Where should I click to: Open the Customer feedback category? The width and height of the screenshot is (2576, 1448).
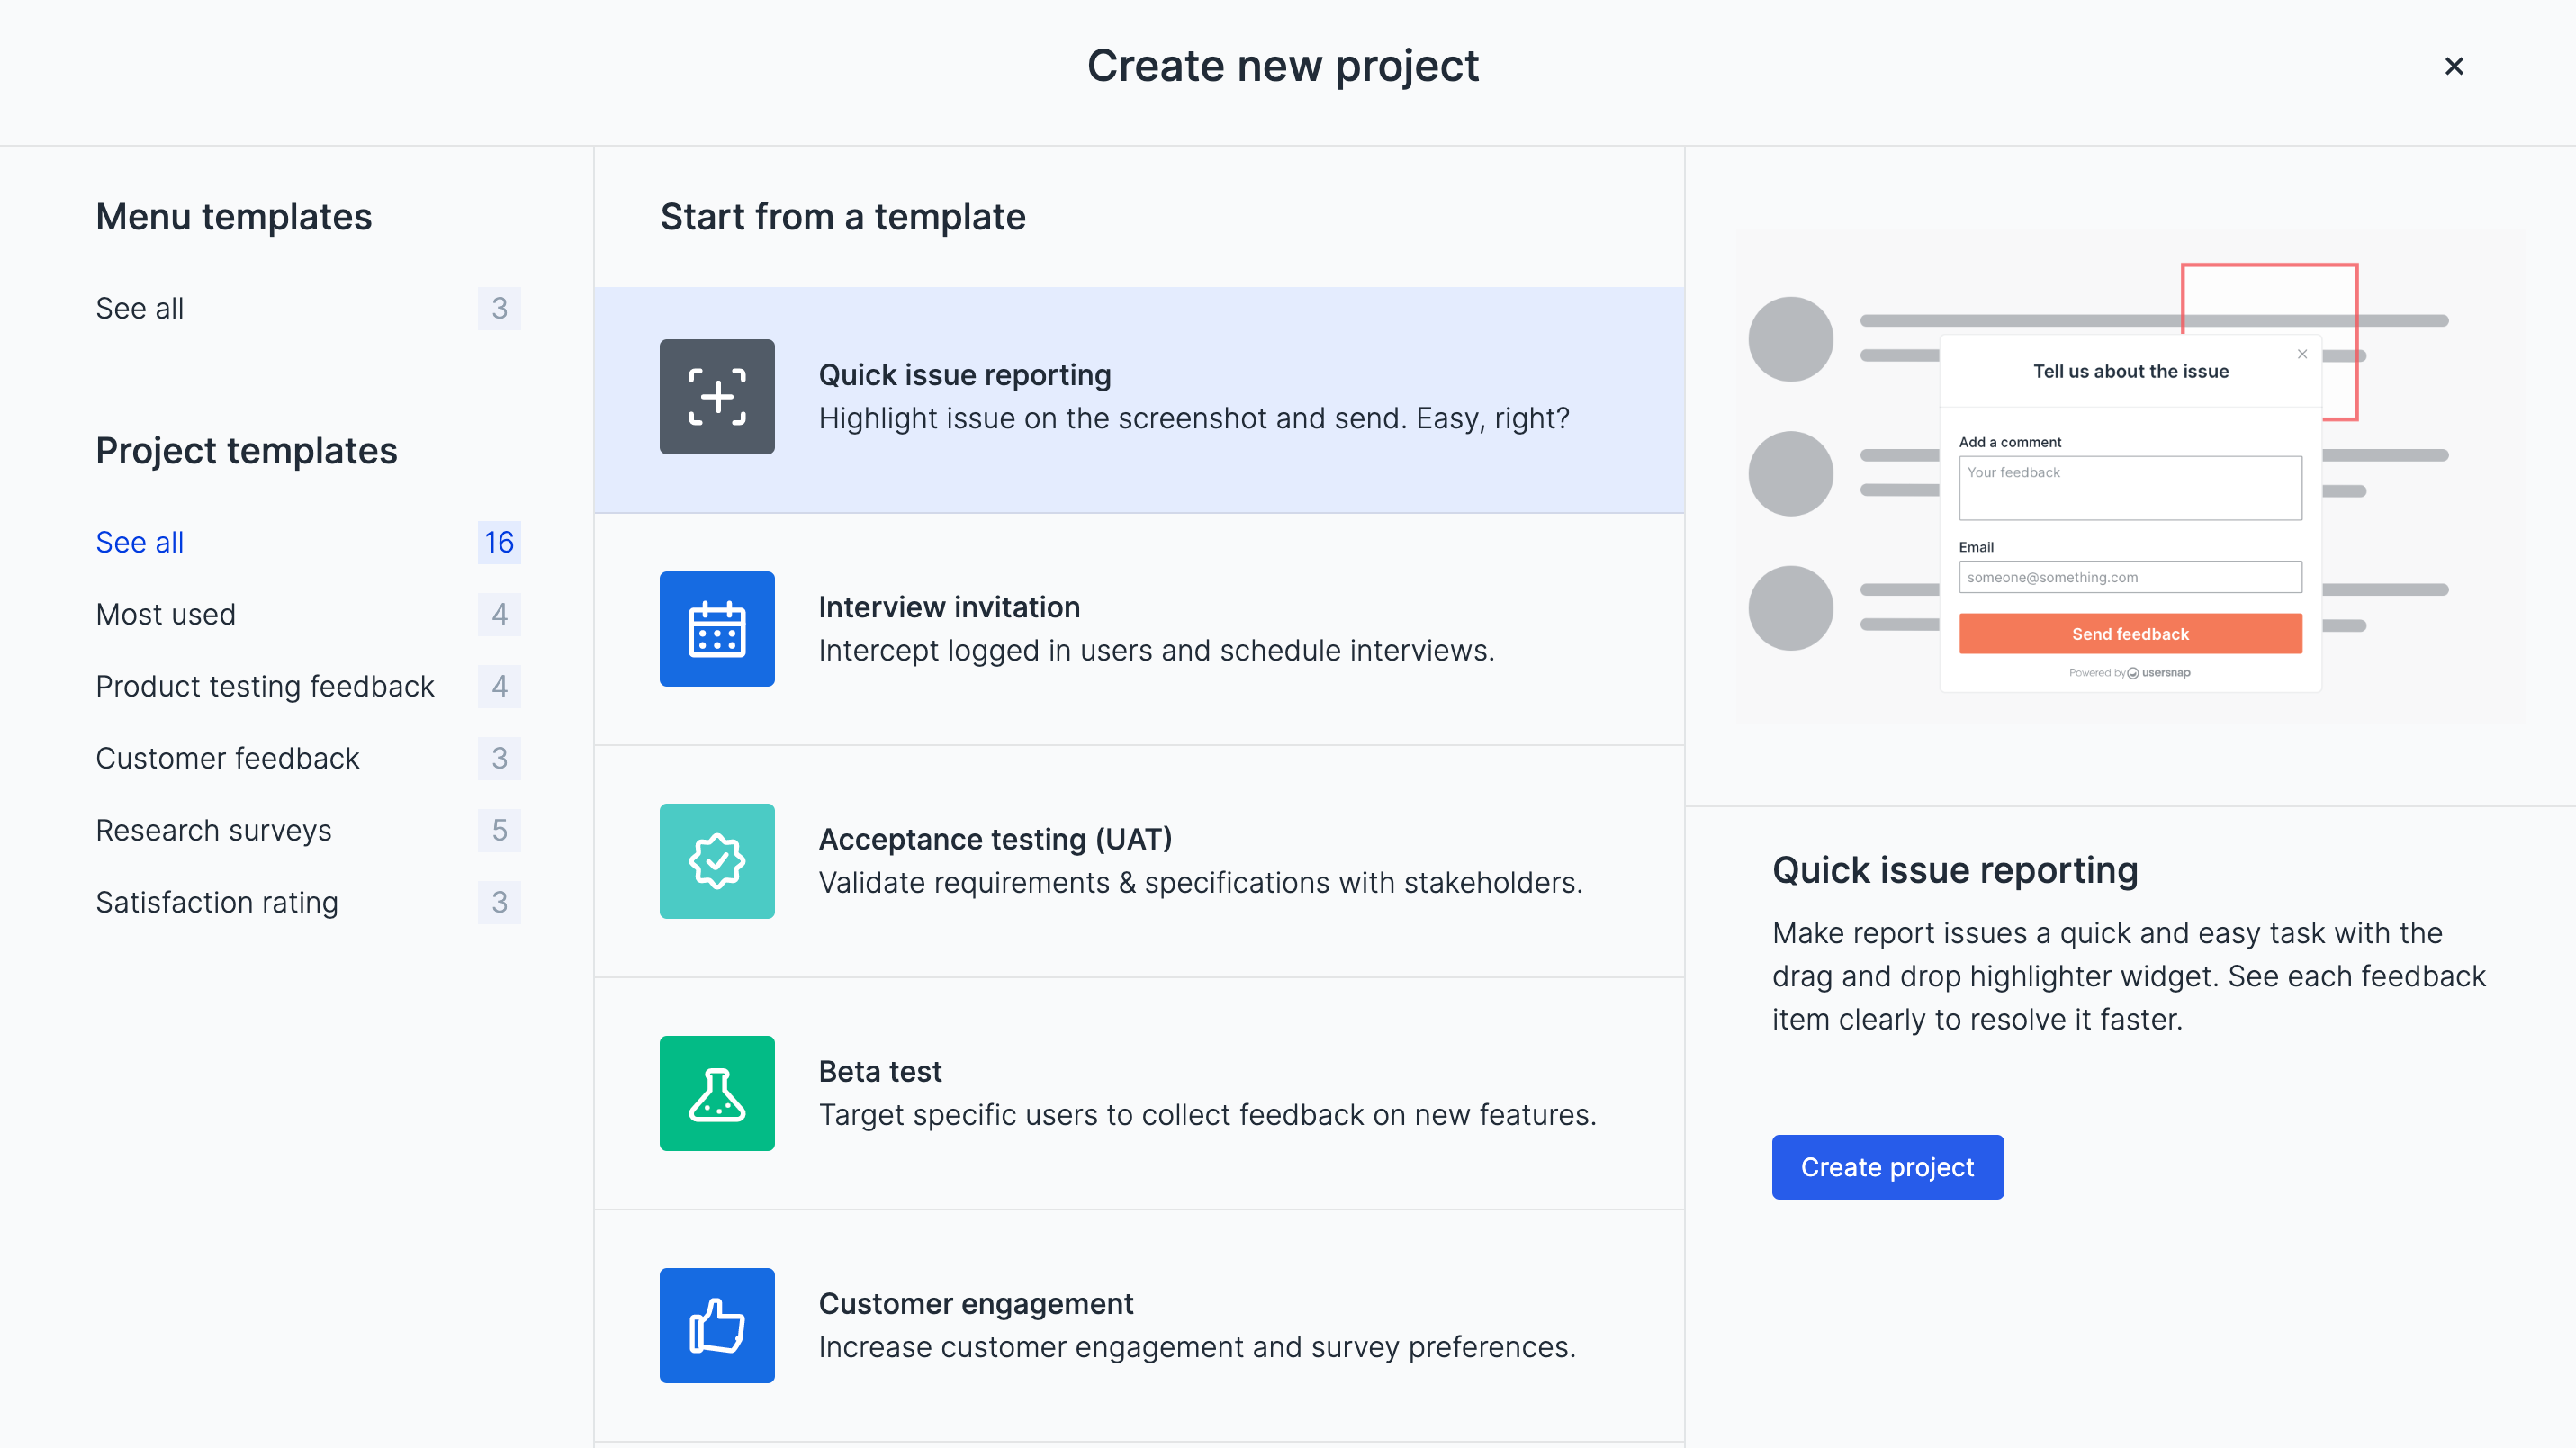tap(227, 758)
